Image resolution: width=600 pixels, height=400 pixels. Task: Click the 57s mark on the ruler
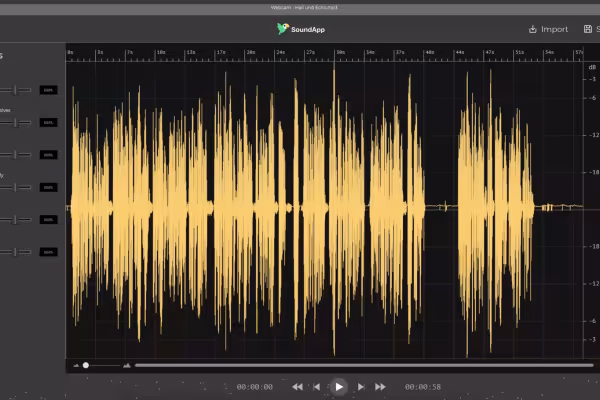point(579,52)
